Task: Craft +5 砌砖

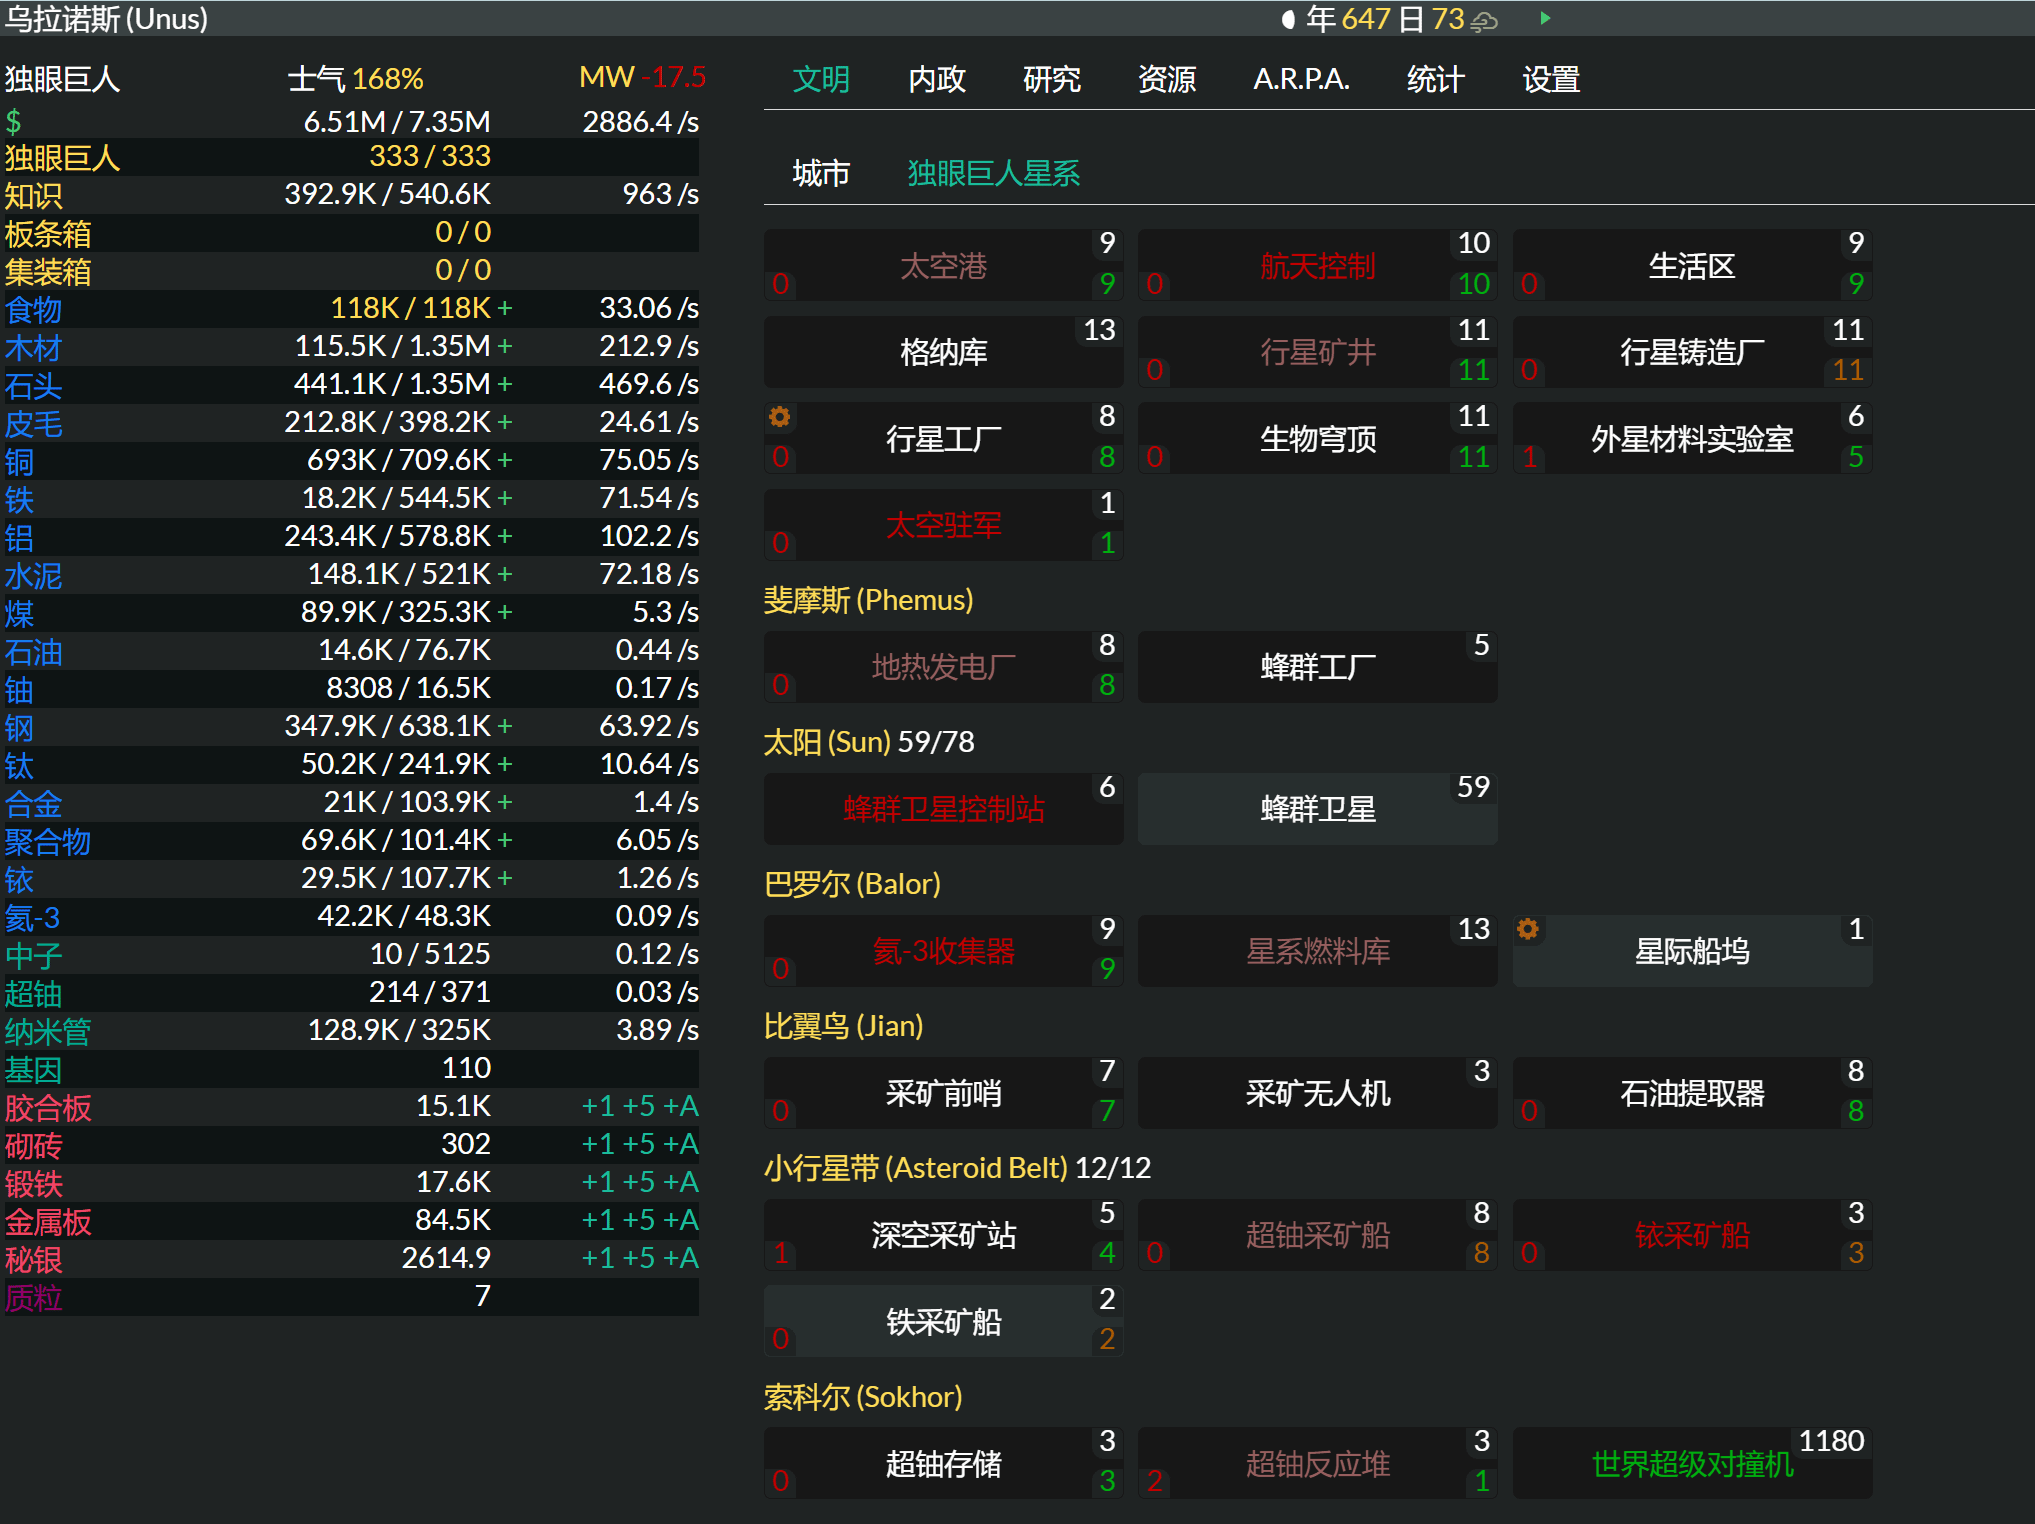Action: 639,1144
